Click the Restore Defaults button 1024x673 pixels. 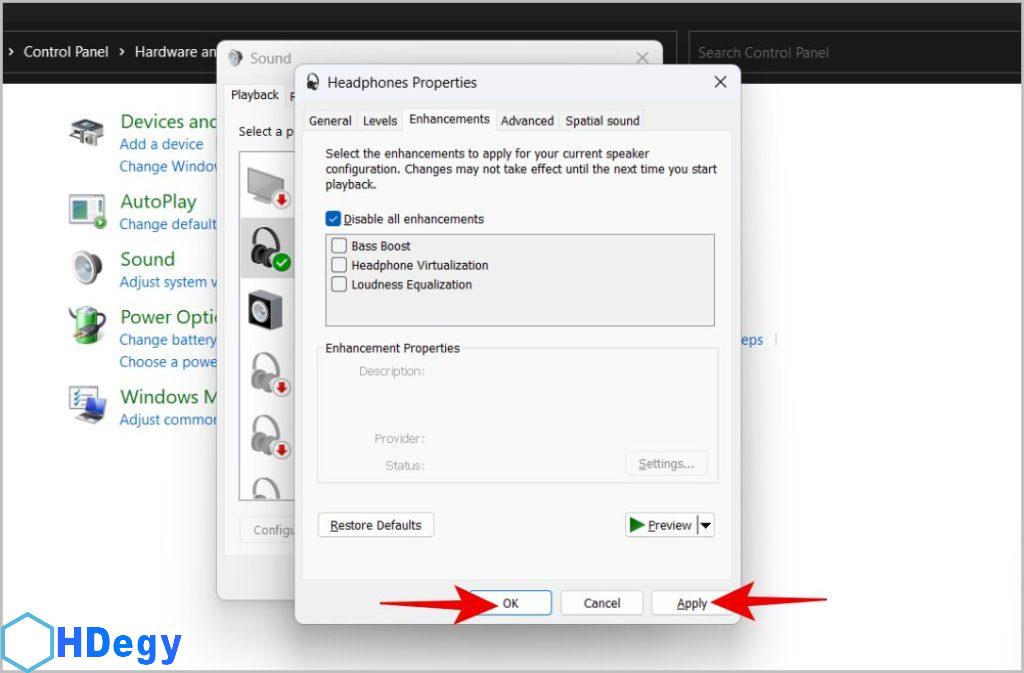pyautogui.click(x=376, y=525)
